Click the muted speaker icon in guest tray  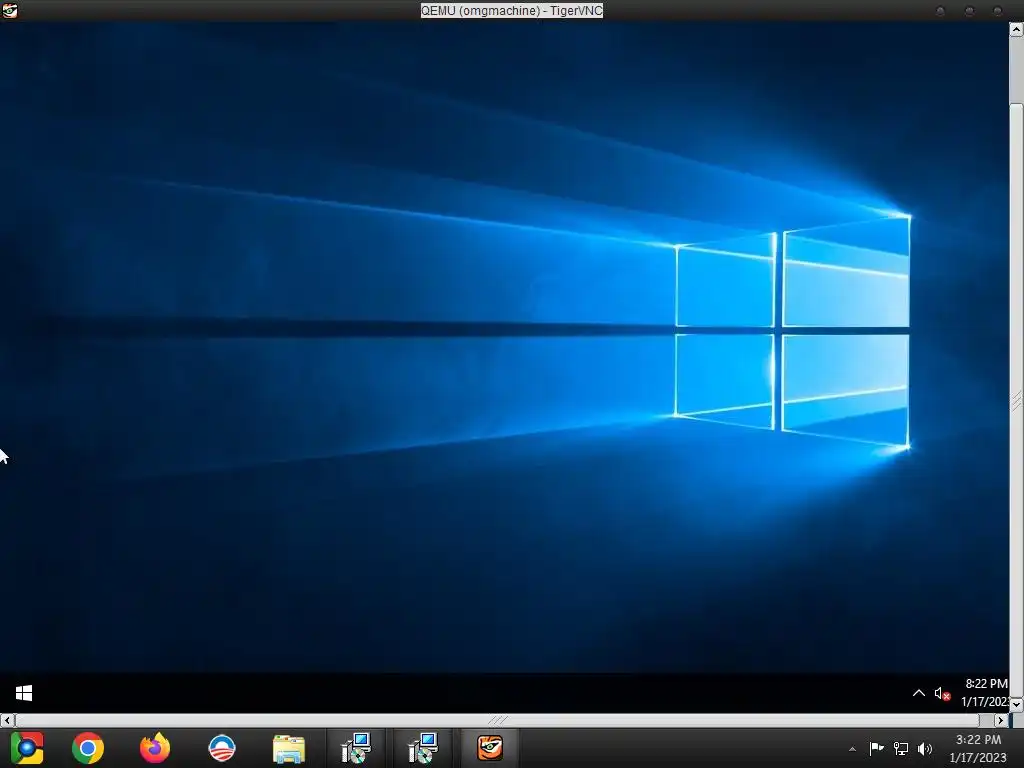click(x=942, y=694)
